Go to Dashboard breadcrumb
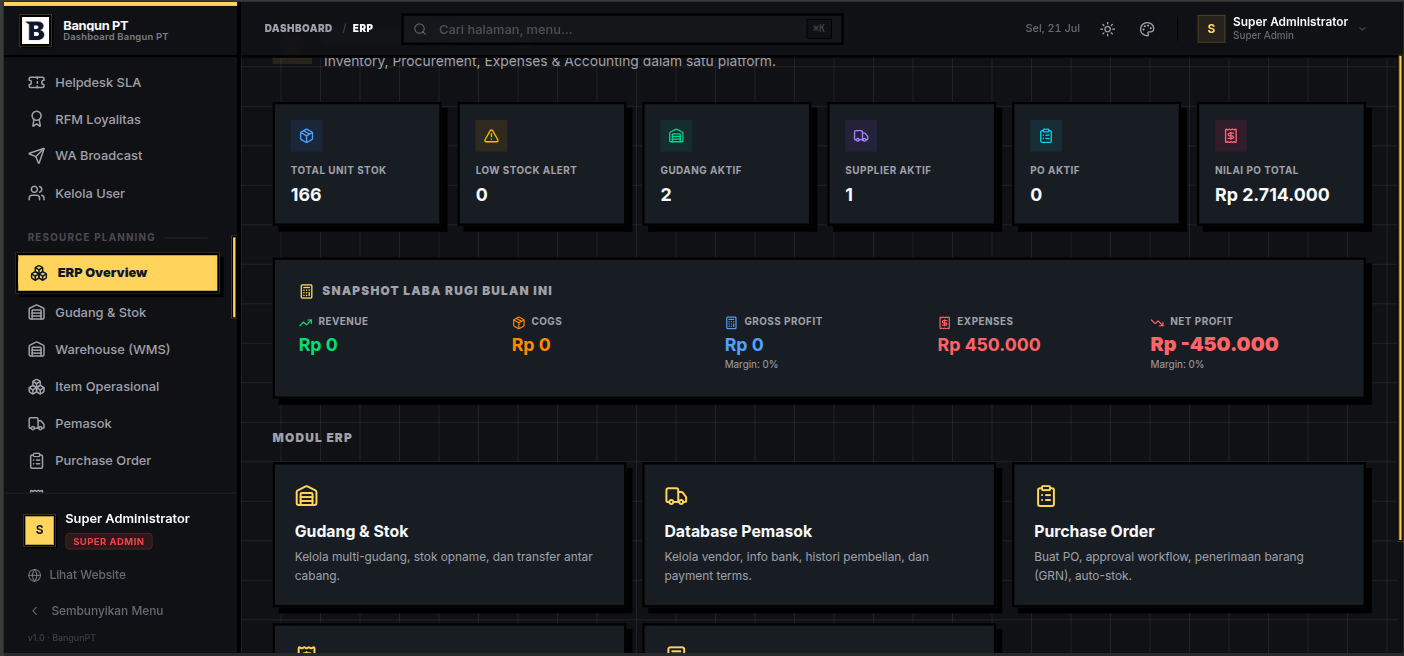Image resolution: width=1404 pixels, height=656 pixels. pyautogui.click(x=298, y=29)
